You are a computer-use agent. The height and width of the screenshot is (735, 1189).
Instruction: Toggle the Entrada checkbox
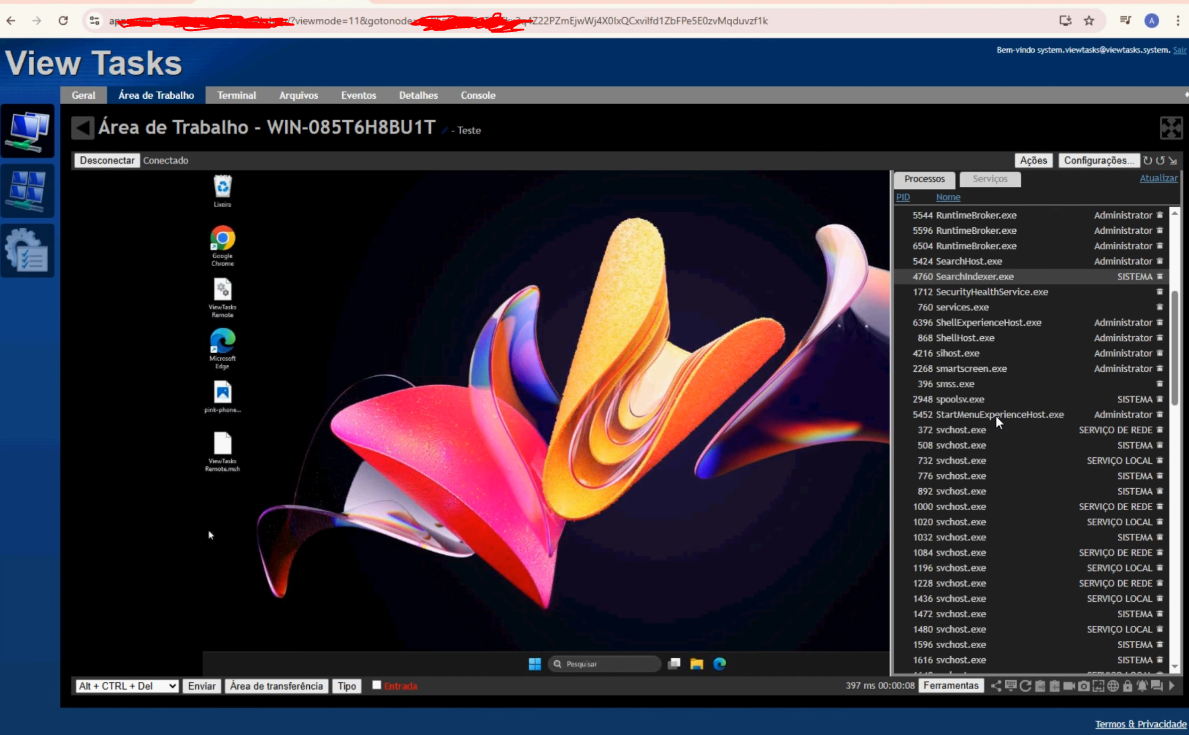coord(377,685)
